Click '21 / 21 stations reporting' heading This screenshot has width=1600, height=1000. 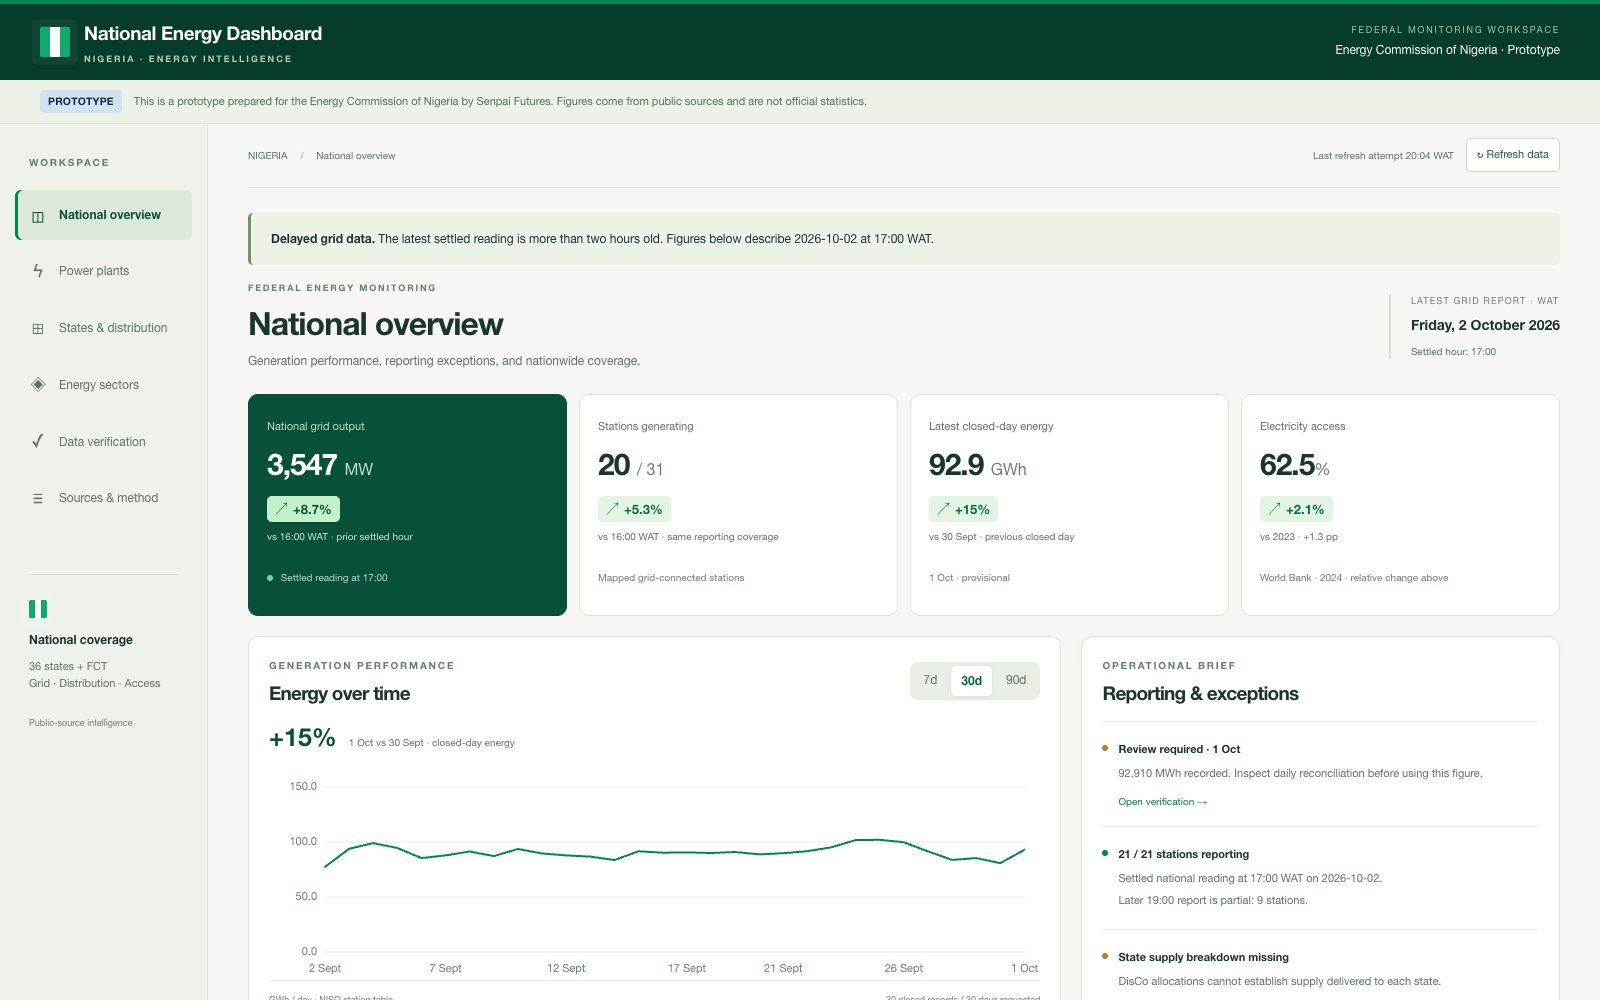[x=1184, y=854]
